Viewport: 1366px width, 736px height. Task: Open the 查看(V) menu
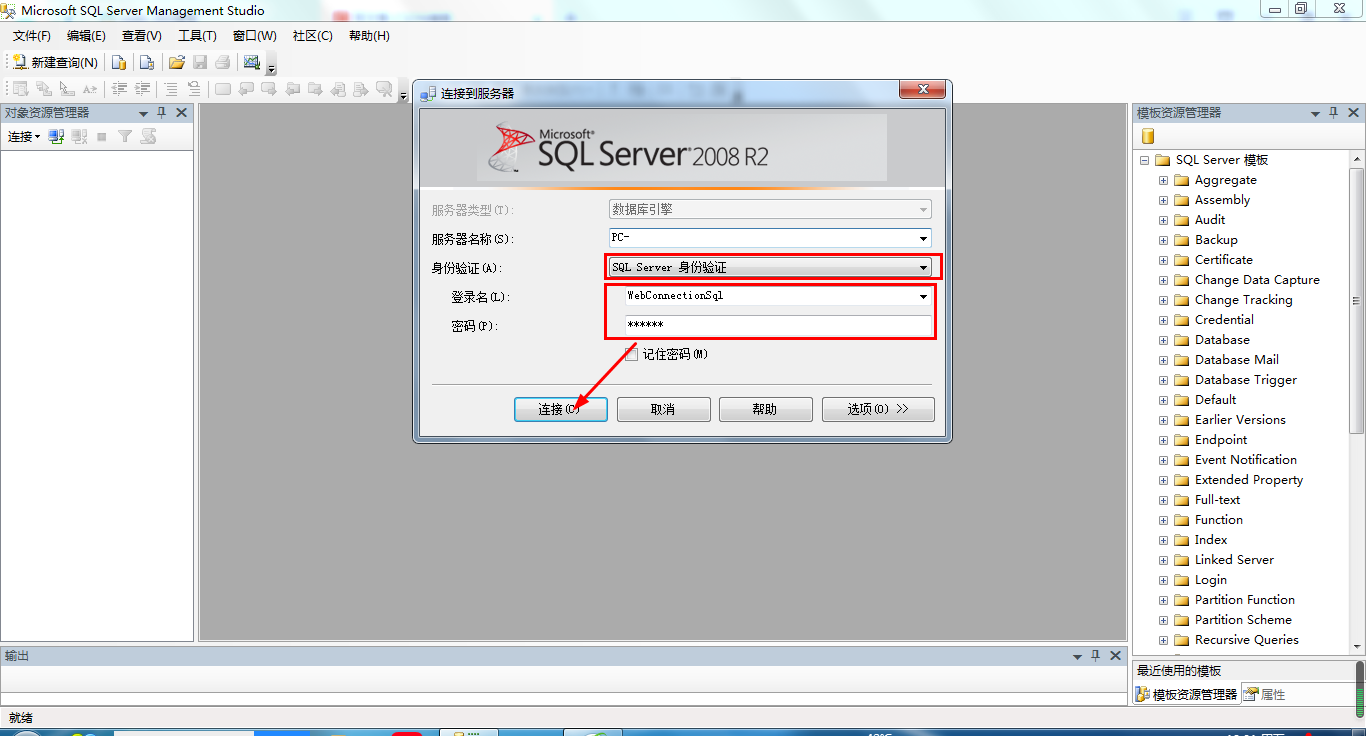[x=142, y=35]
